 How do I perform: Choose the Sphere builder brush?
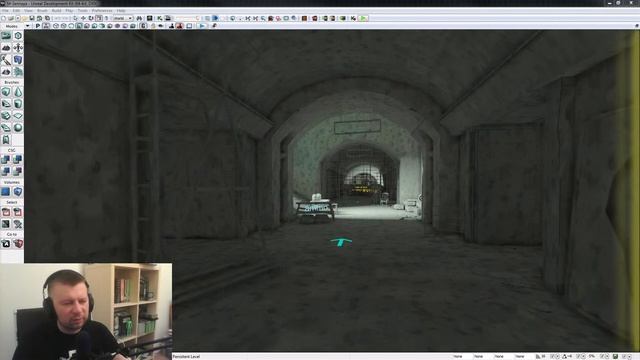pos(18,128)
